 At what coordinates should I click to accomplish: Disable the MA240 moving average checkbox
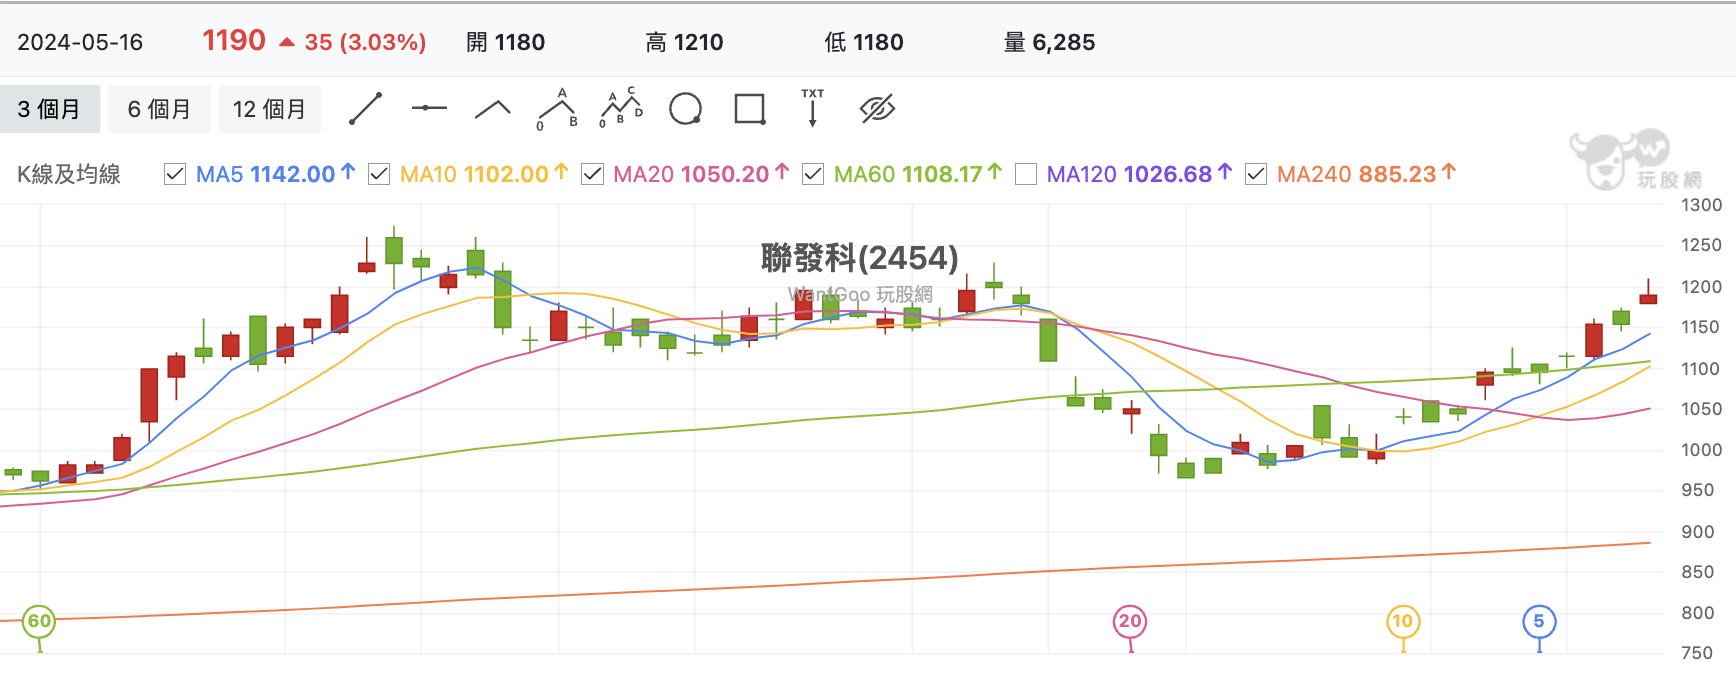1256,174
